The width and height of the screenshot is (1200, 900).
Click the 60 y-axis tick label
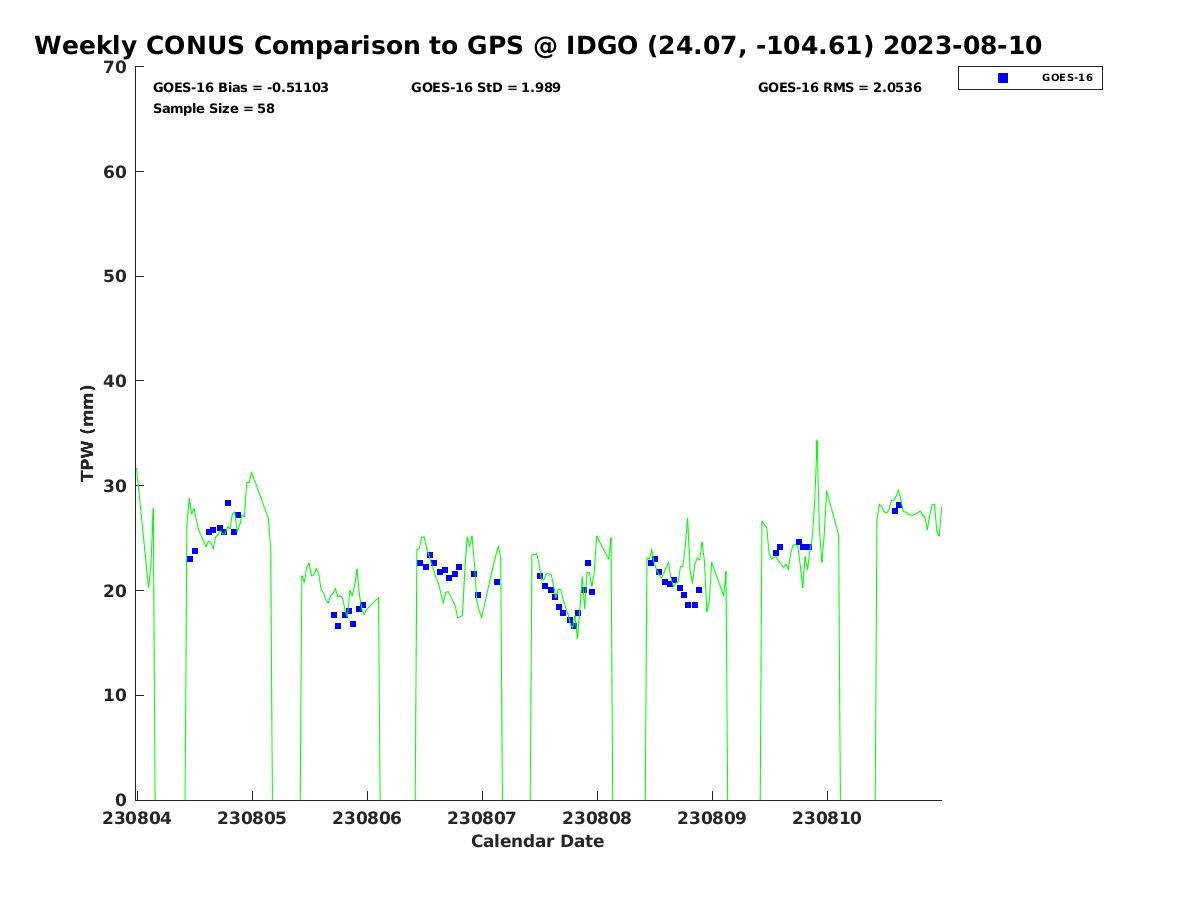point(116,172)
